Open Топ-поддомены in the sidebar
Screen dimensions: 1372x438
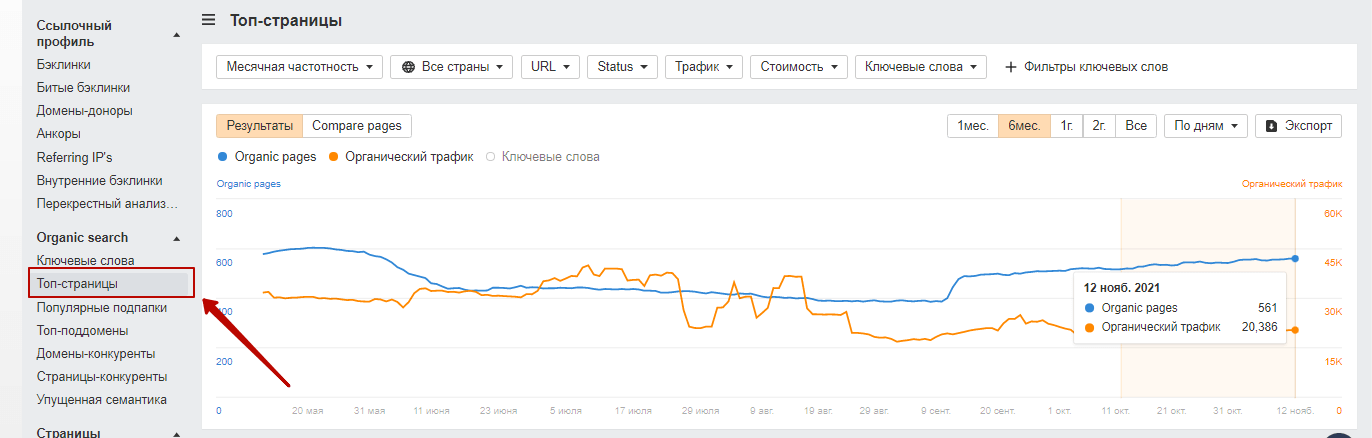[x=82, y=330]
